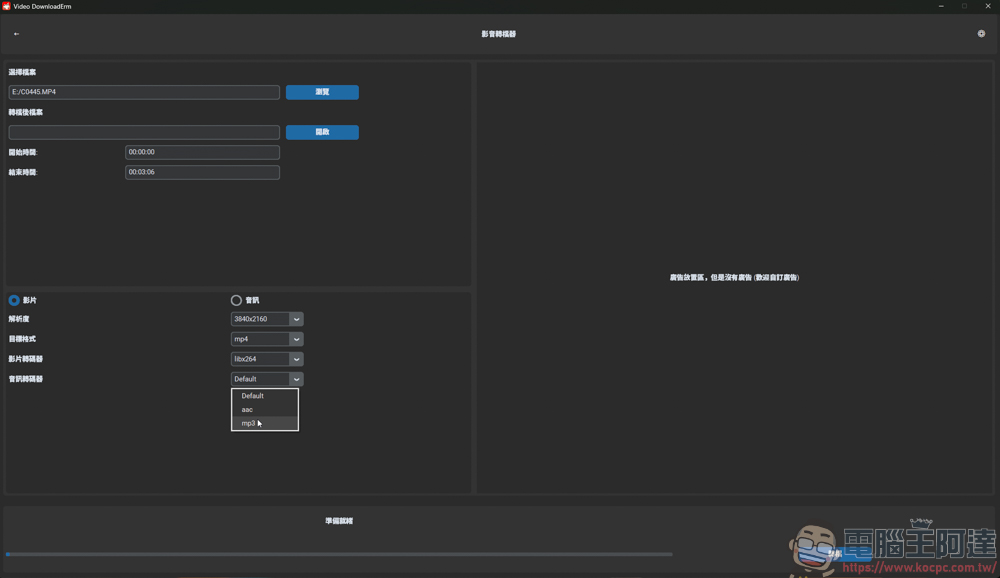1000x578 pixels.
Task: Open the 解析度 dropdown showing 3840x2160
Action: tap(267, 319)
